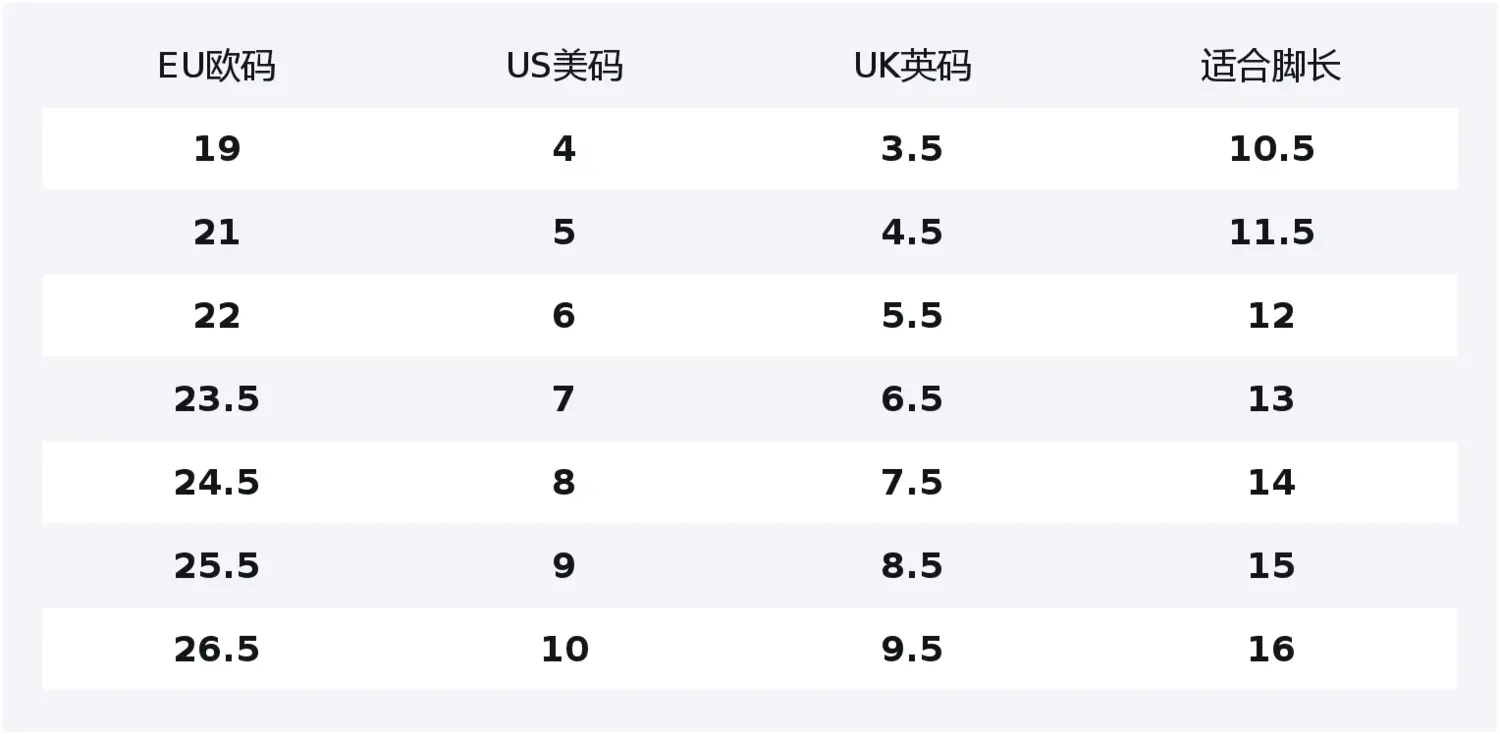Select foot length 16 cell
The height and width of the screenshot is (734, 1500).
1271,649
